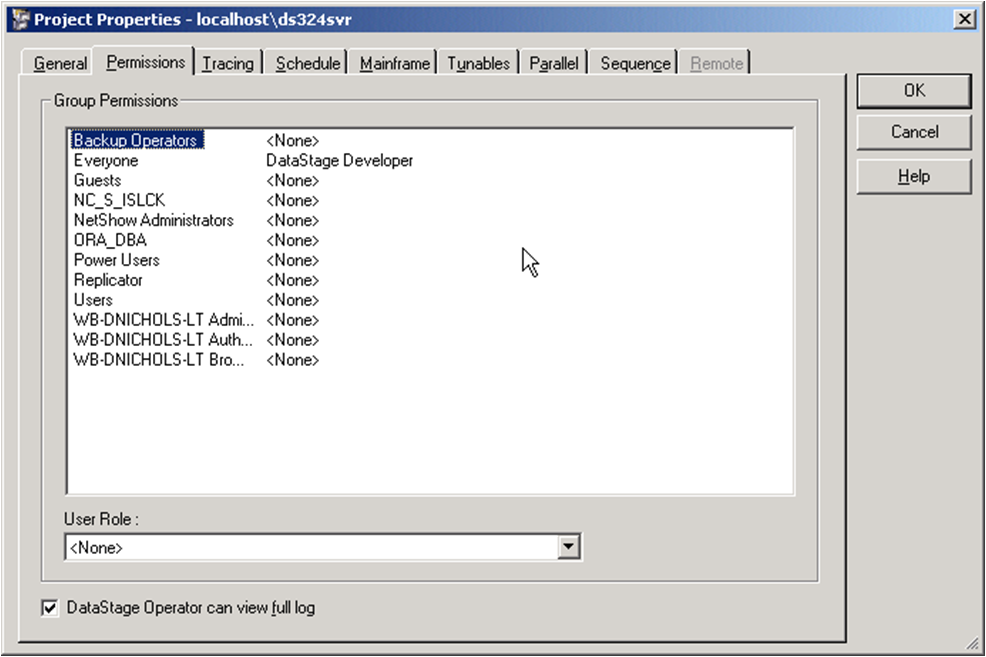Screen dimensions: 986x657
Task: Switch to the General tab
Action: (x=60, y=63)
